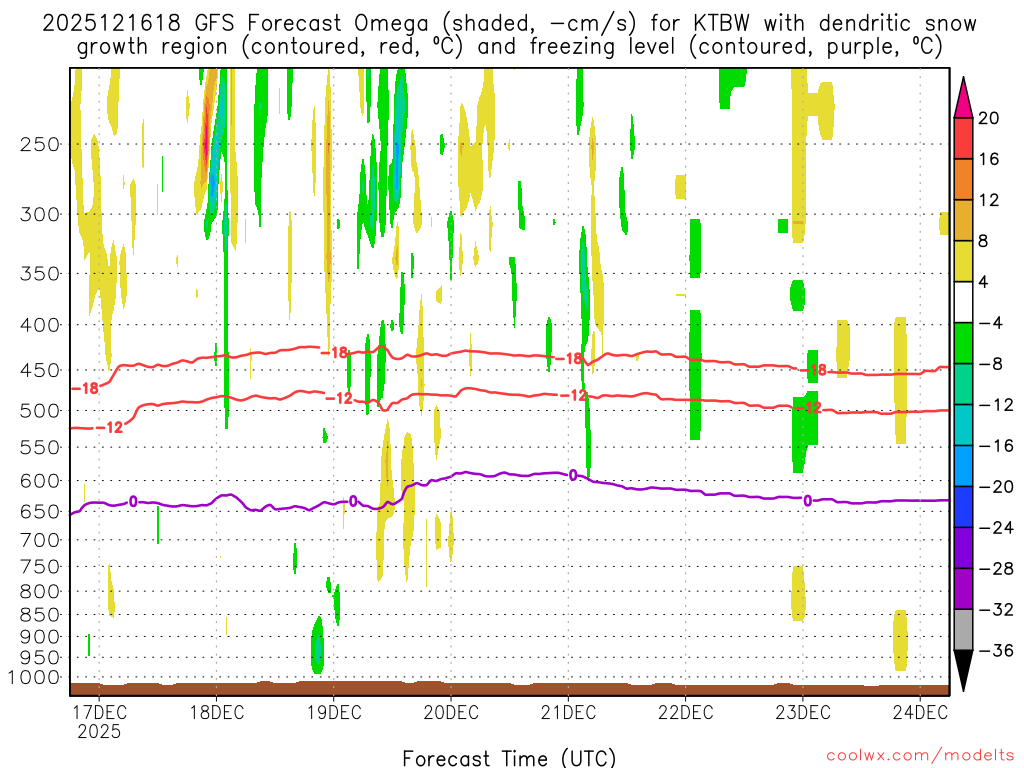Click the 300 pressure level label
1024x768 pixels.
40,214
